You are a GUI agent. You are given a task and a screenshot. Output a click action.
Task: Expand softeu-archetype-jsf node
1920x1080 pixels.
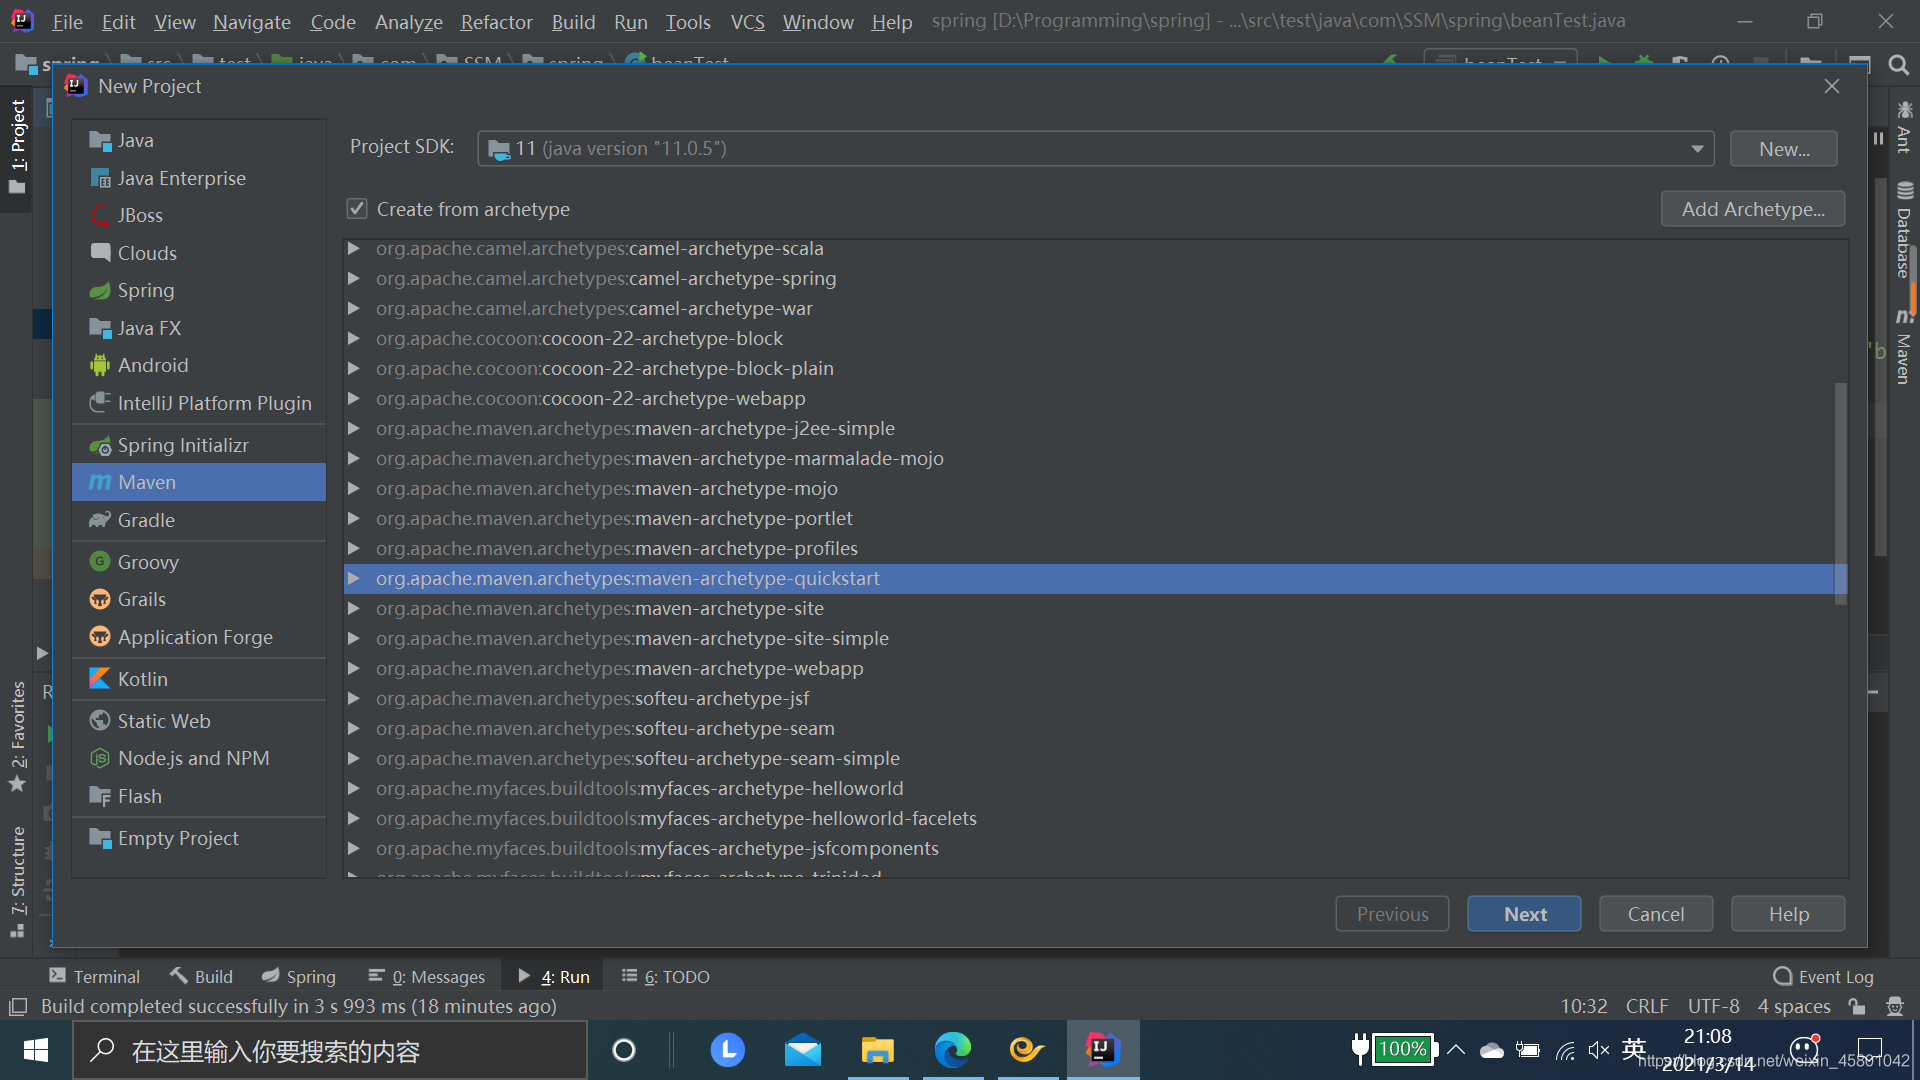[353, 698]
